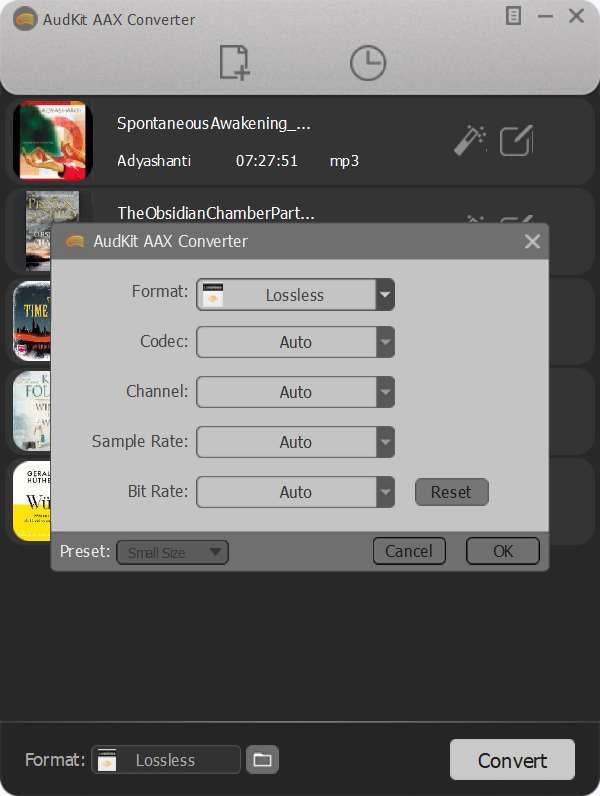This screenshot has height=796, width=600.
Task: Confirm settings with OK button
Action: pyautogui.click(x=502, y=551)
